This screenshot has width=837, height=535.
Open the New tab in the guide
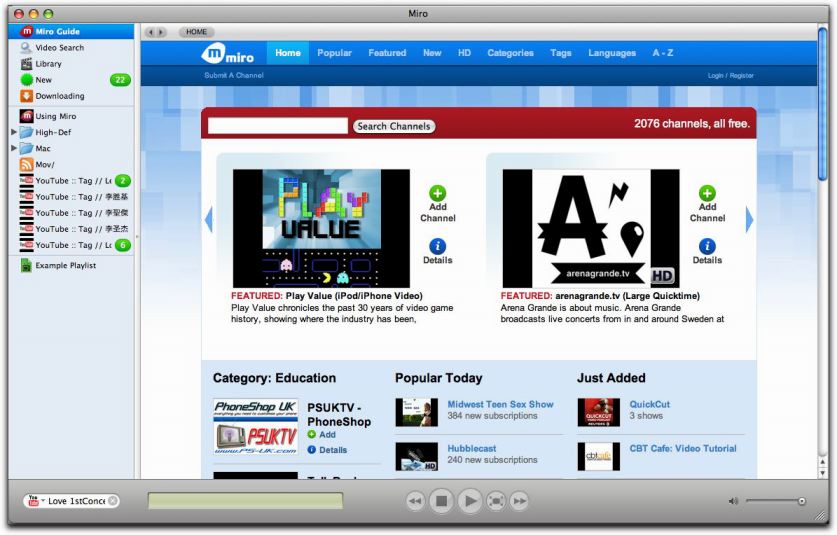(432, 53)
